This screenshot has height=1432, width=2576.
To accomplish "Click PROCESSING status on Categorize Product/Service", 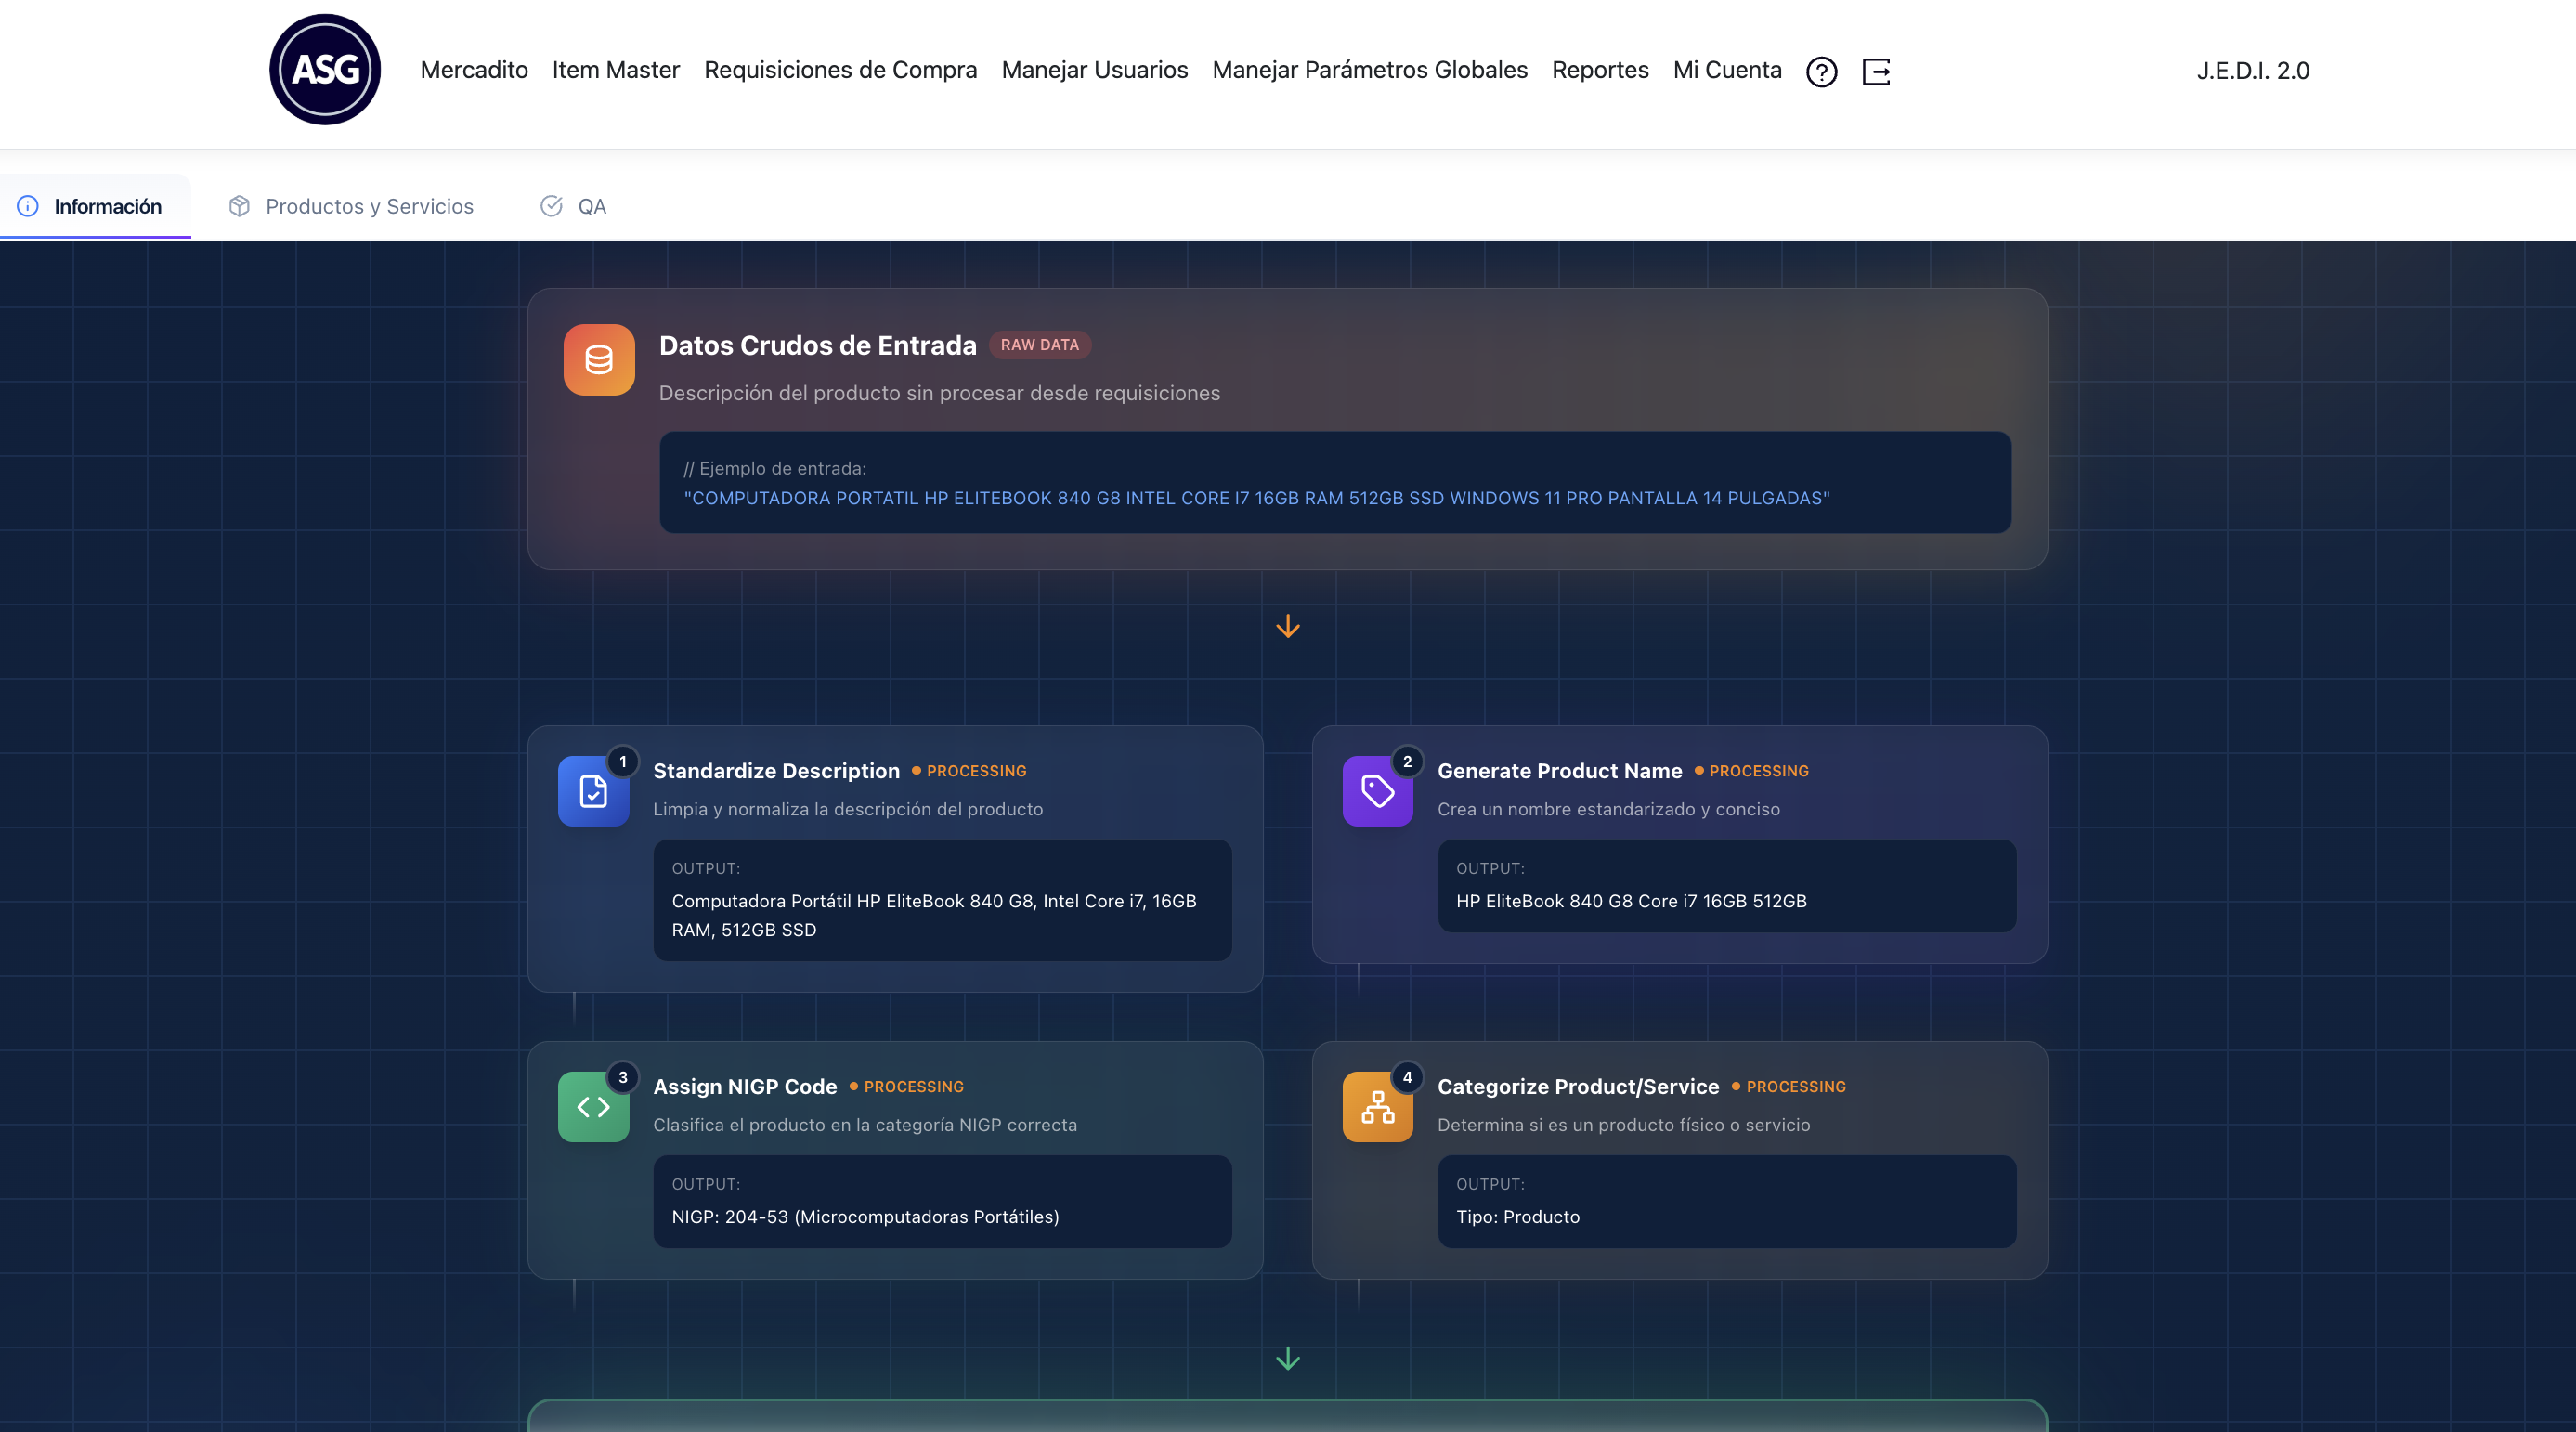I will [x=1788, y=1087].
